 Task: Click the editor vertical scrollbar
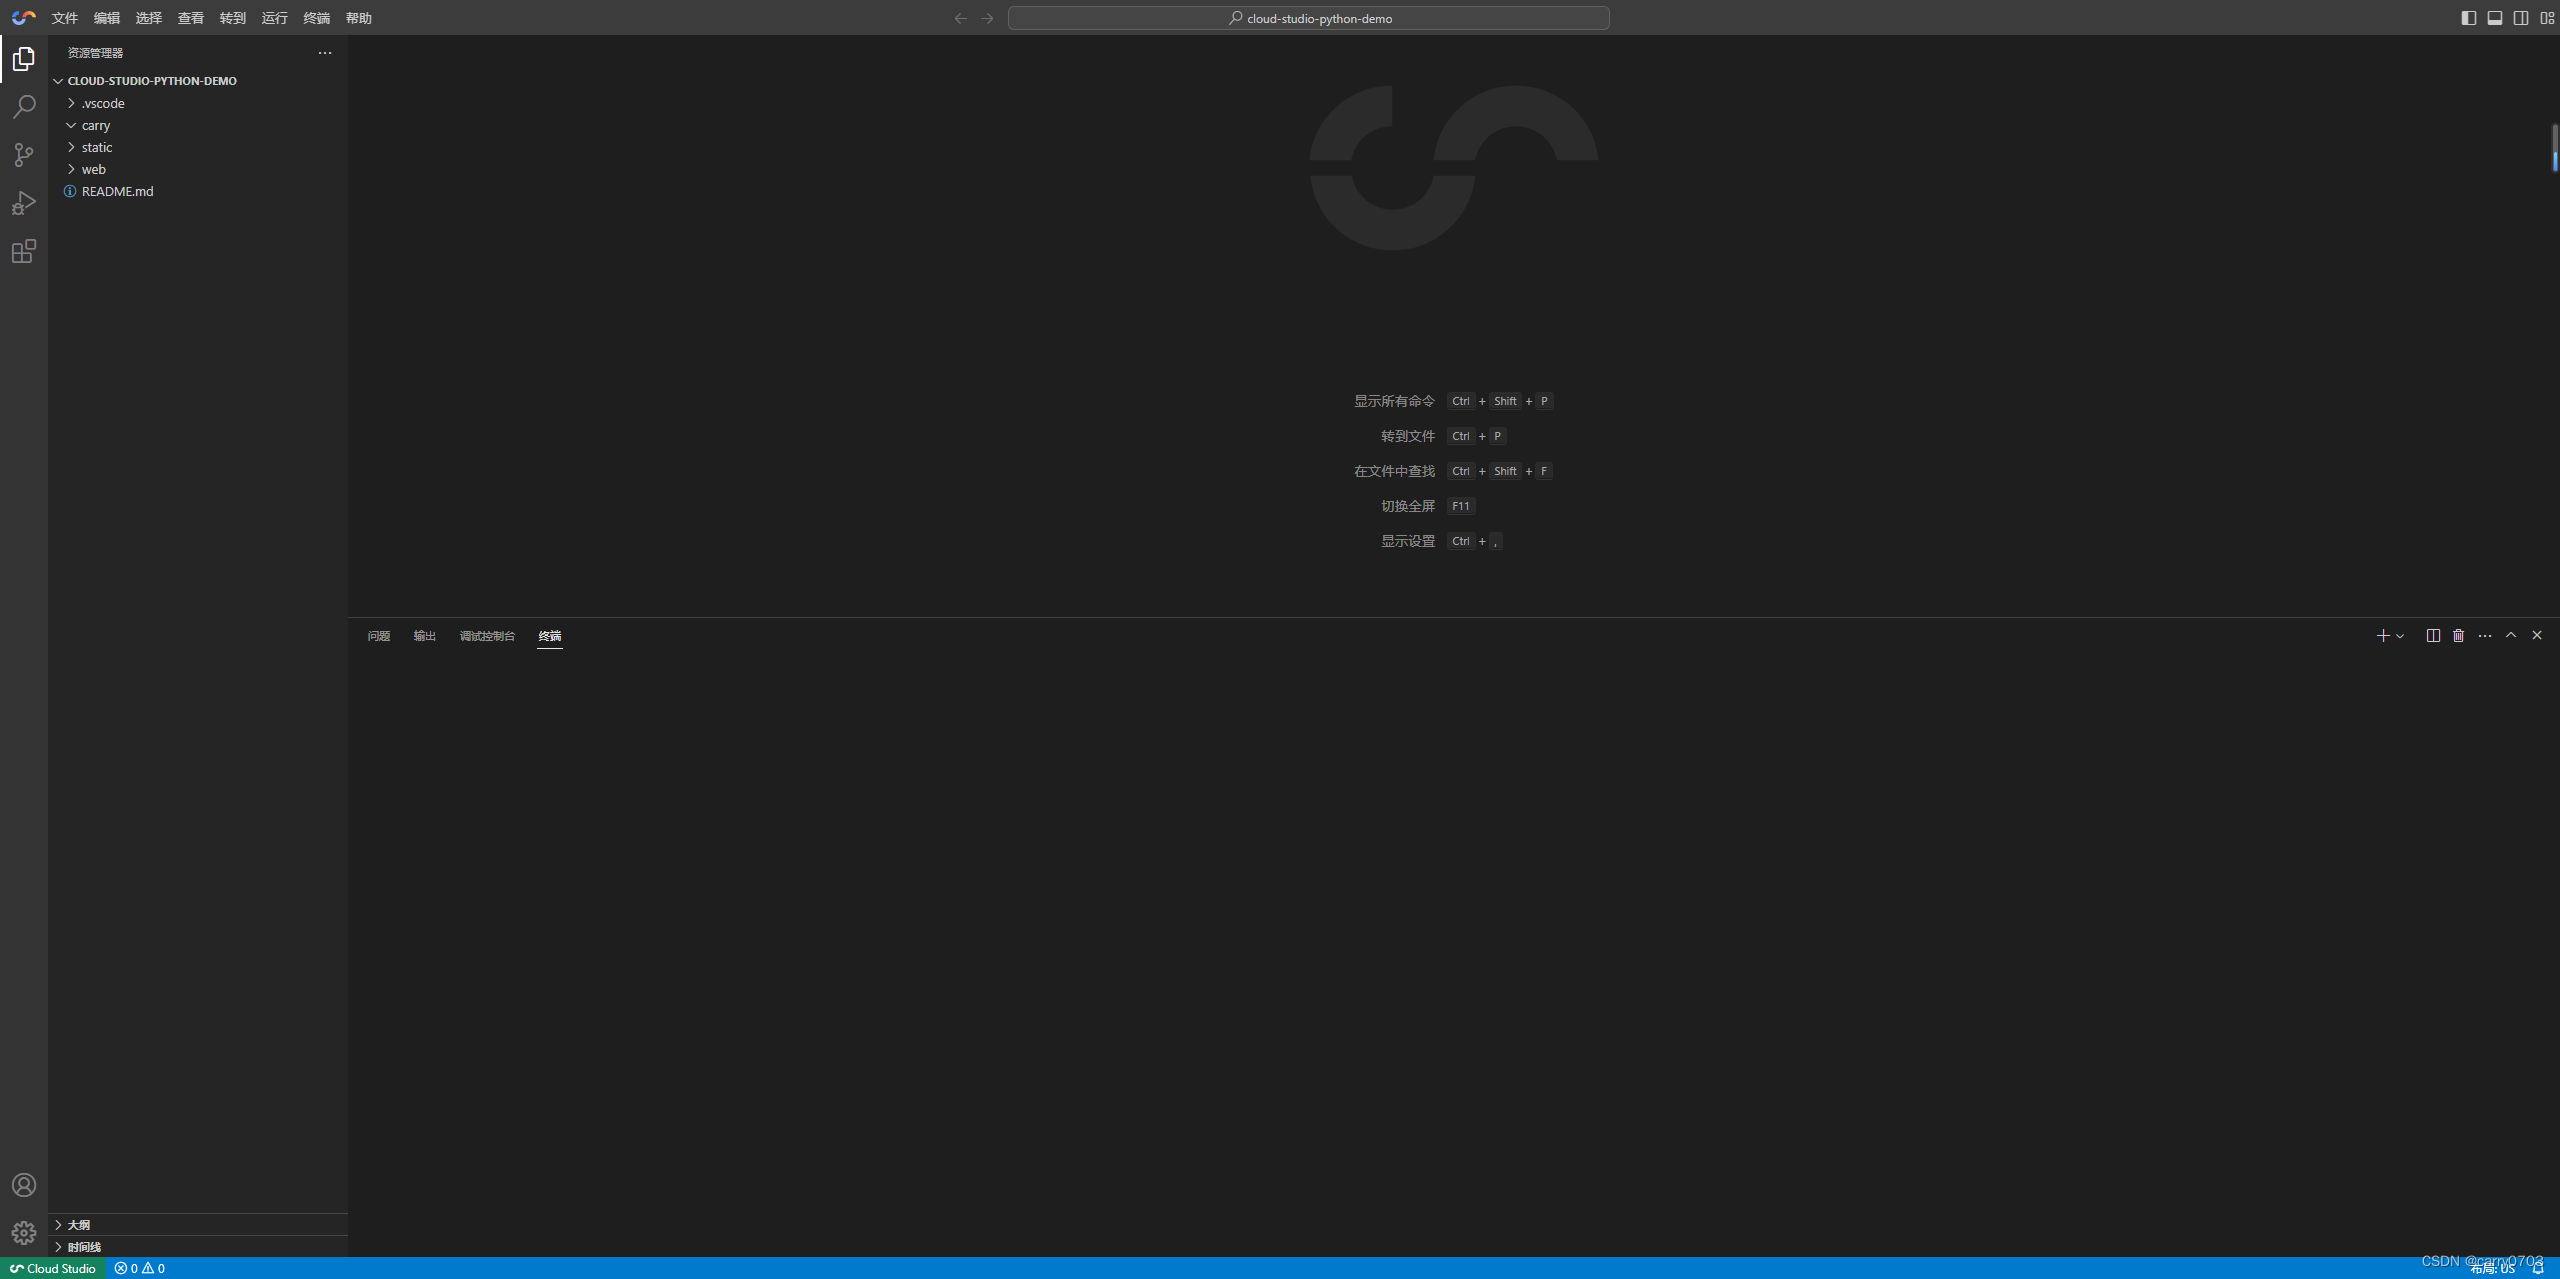pyautogui.click(x=2555, y=147)
